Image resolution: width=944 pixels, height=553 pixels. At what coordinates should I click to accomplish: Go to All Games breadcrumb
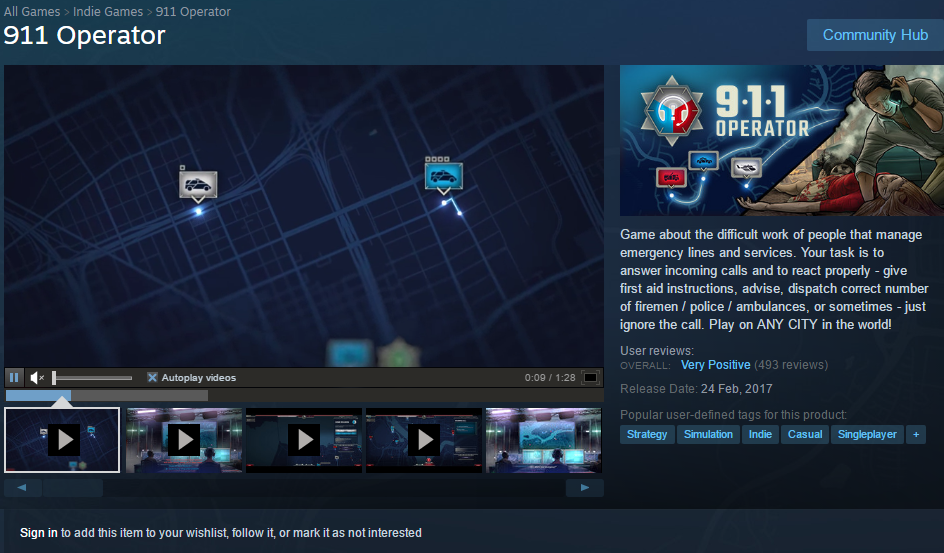tap(32, 11)
